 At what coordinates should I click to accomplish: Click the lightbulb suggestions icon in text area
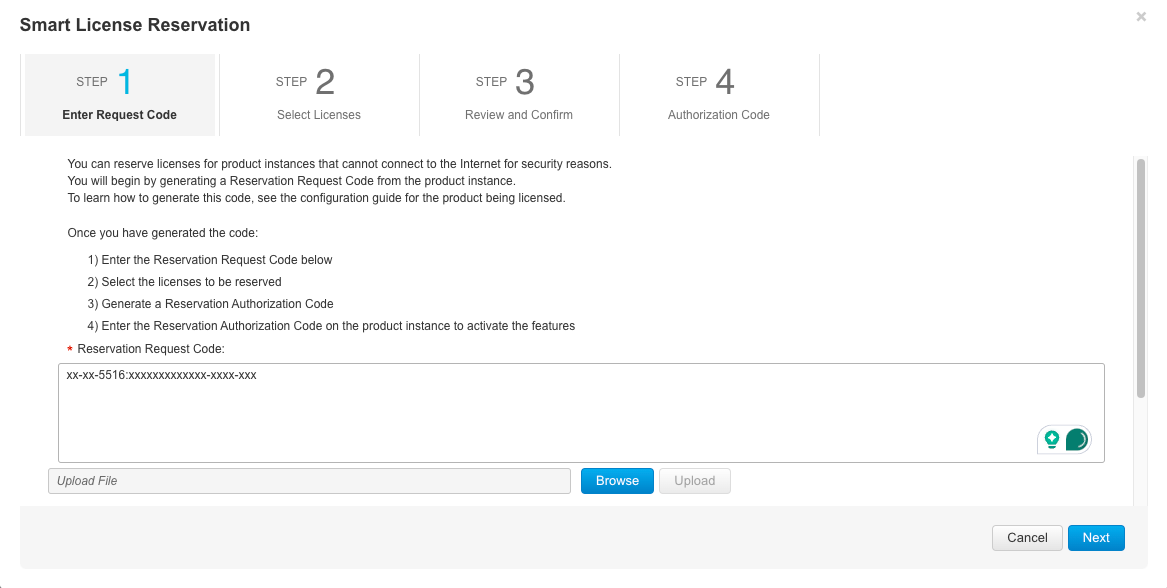point(1051,439)
